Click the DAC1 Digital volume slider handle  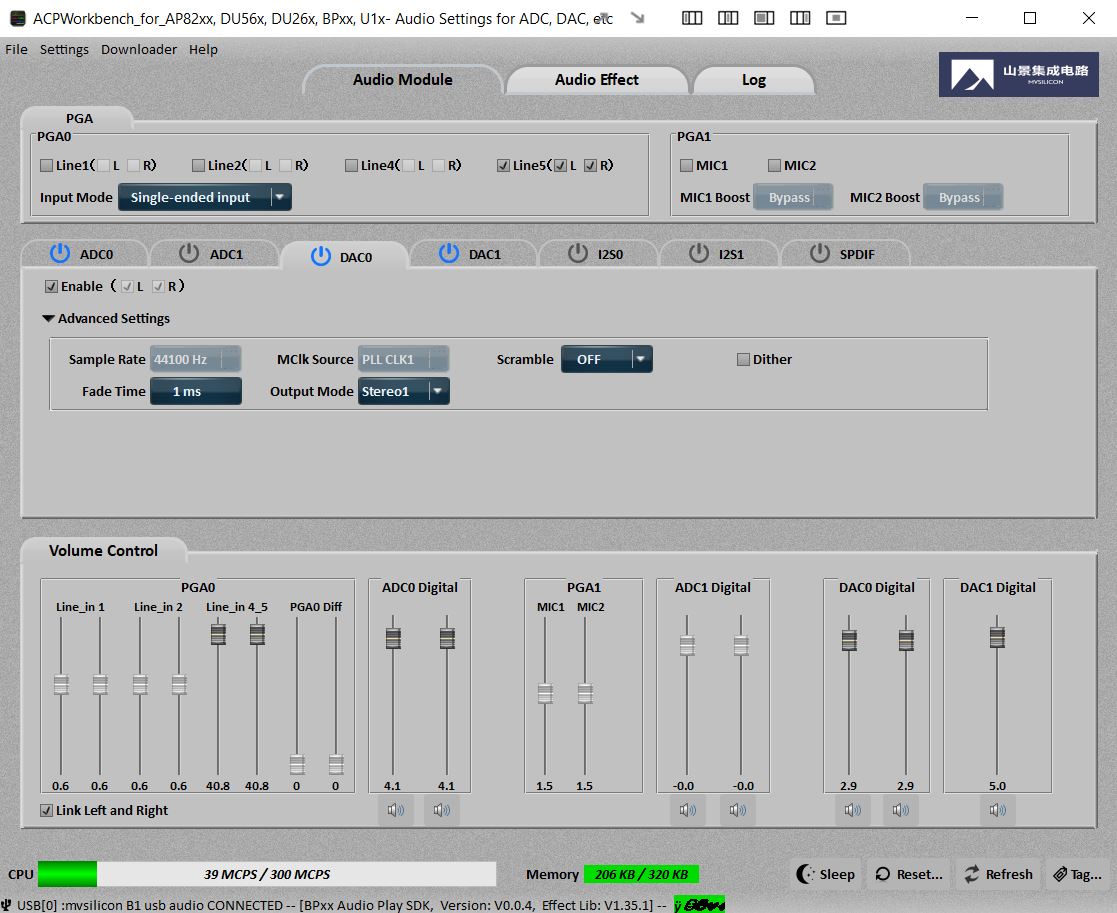click(997, 637)
